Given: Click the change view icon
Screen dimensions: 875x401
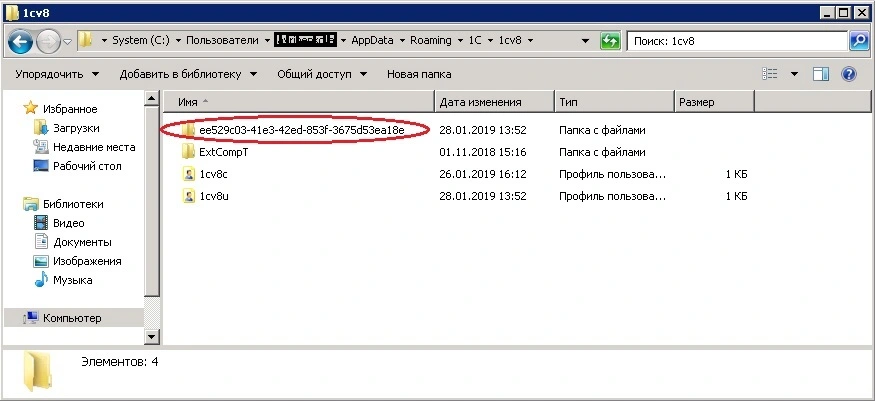Looking at the screenshot, I should click(770, 74).
